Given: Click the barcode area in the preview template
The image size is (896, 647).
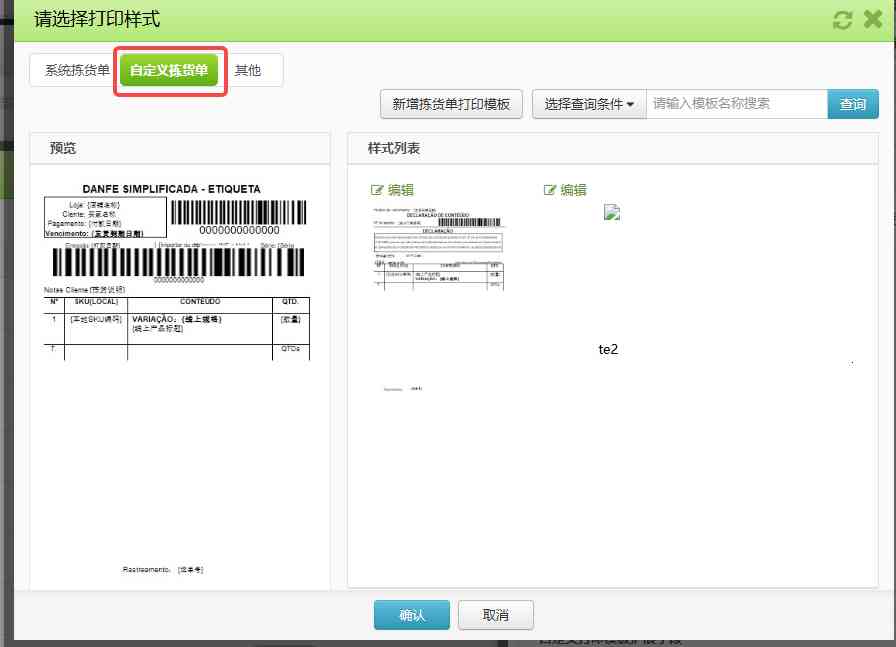Looking at the screenshot, I should point(240,212).
